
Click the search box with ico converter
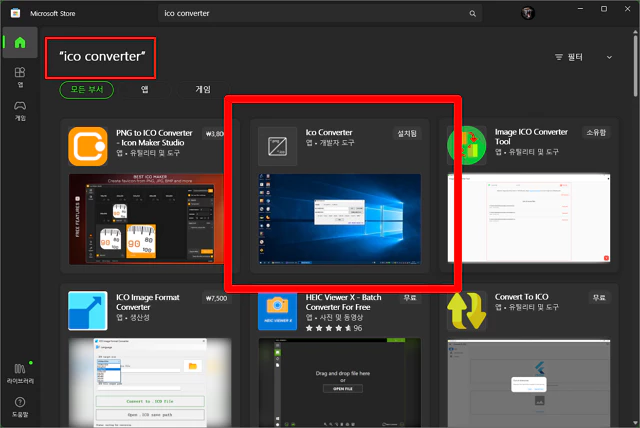point(320,13)
